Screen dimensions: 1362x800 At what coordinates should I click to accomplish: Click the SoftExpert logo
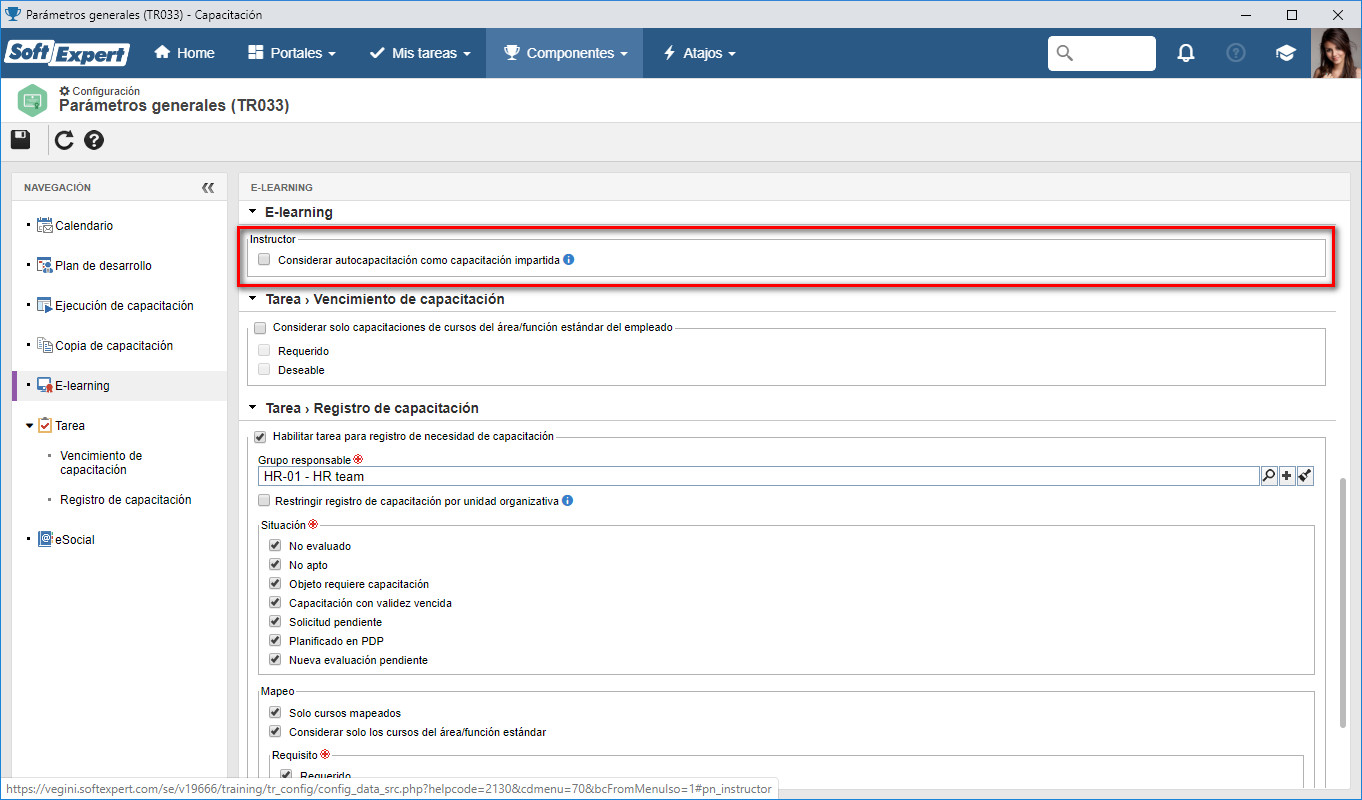click(68, 53)
